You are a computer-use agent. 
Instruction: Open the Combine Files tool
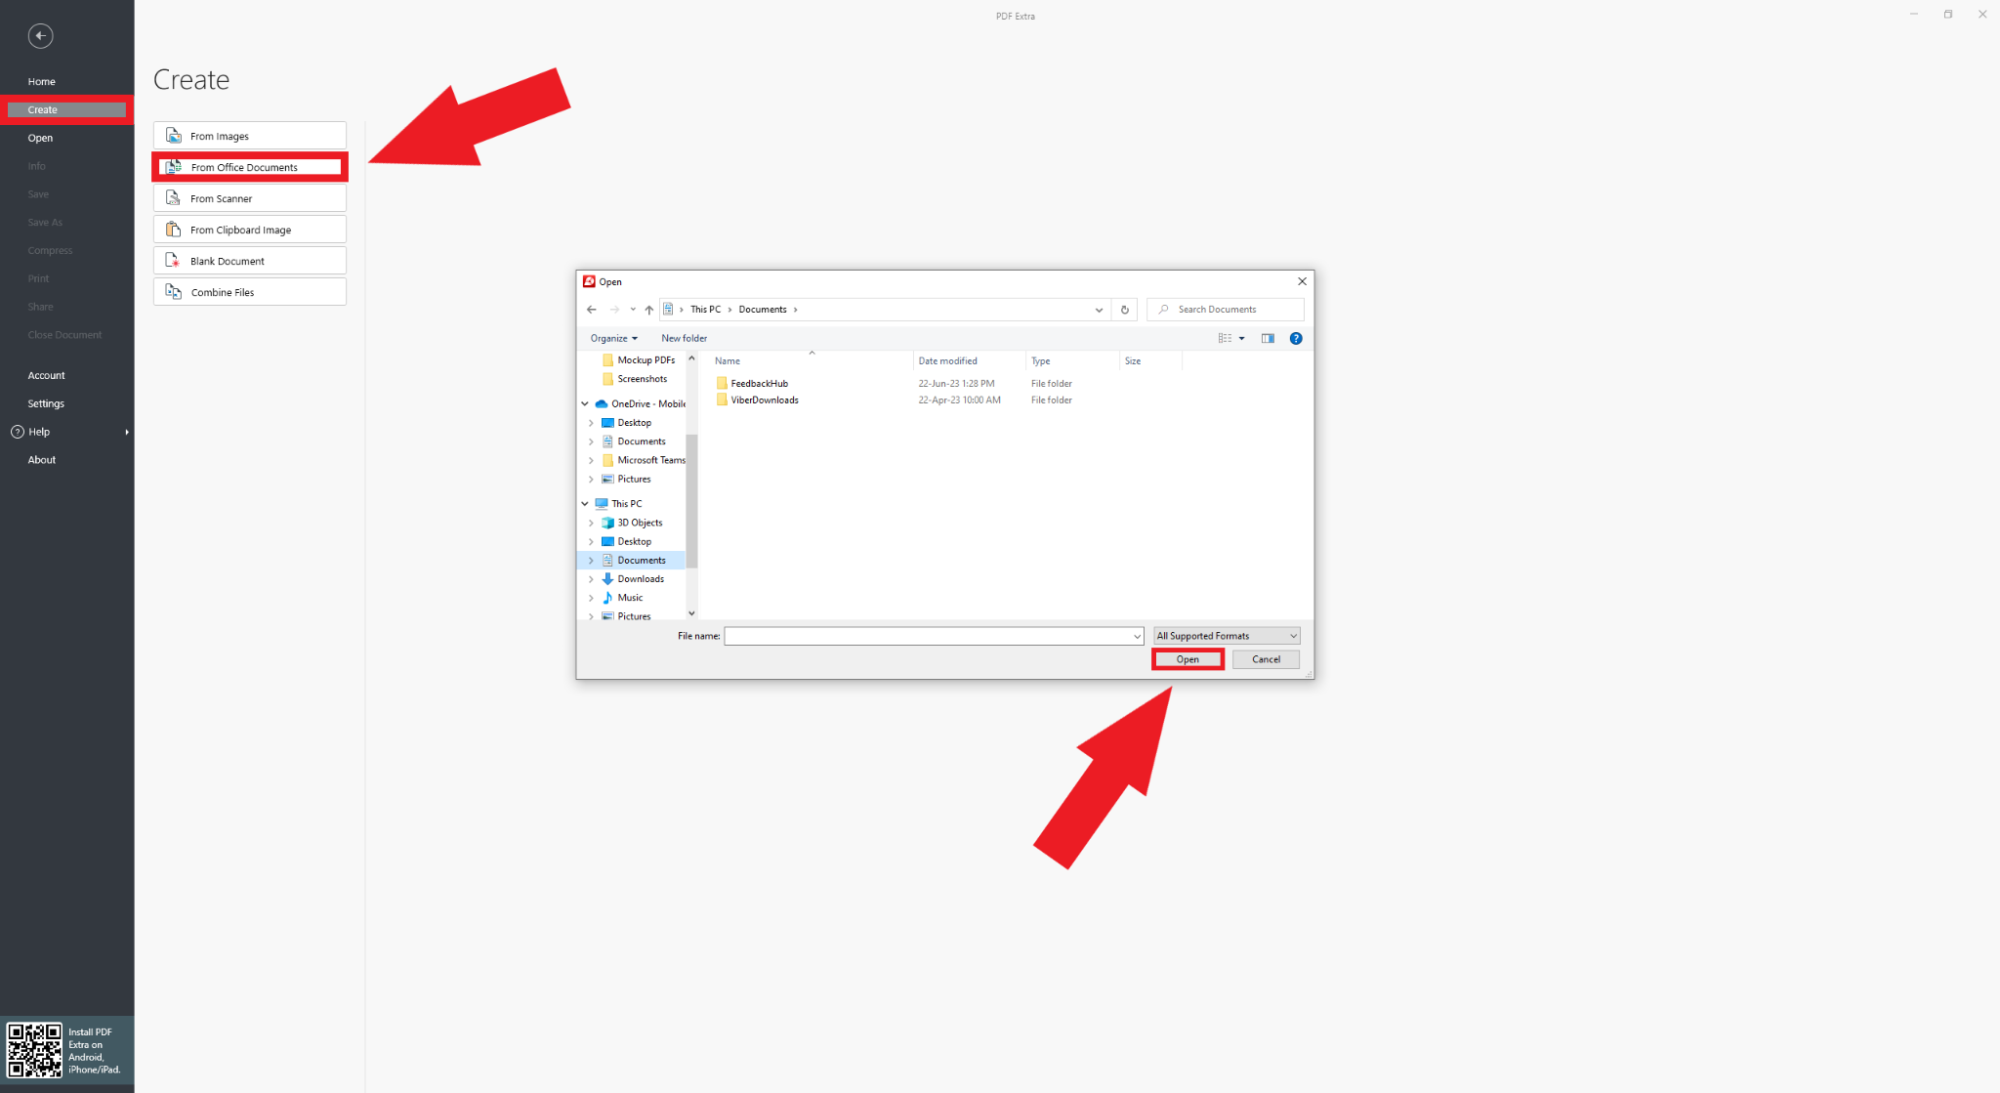pos(248,291)
